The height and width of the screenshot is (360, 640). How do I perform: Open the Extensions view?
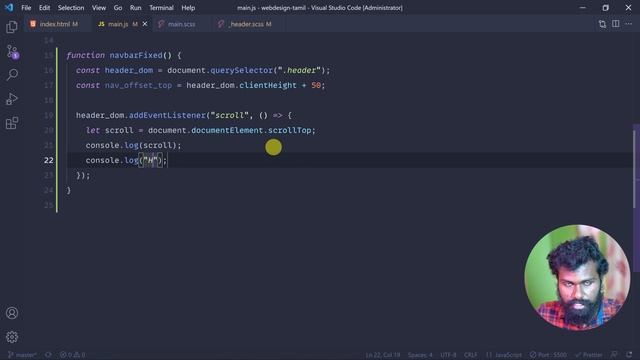(x=12, y=123)
